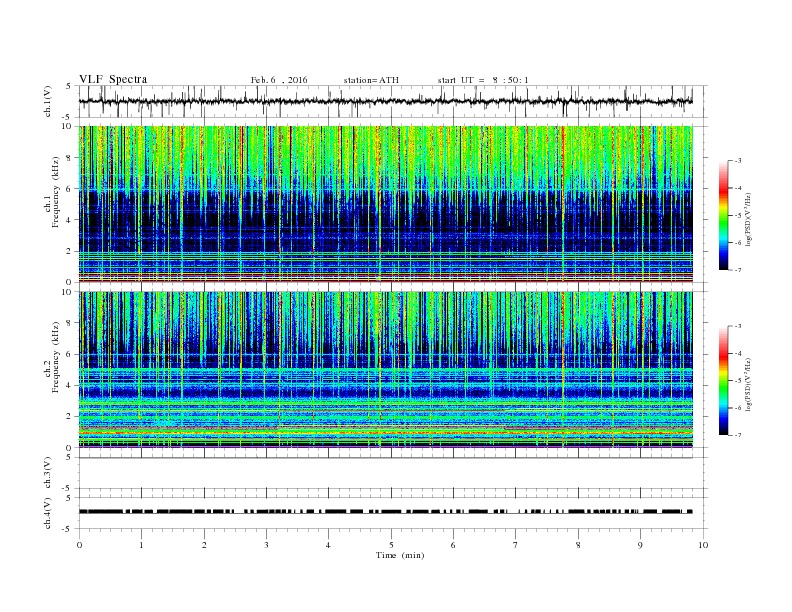Click the "ch.3(V)" axis label
This screenshot has height=612, width=792.
tap(48, 473)
